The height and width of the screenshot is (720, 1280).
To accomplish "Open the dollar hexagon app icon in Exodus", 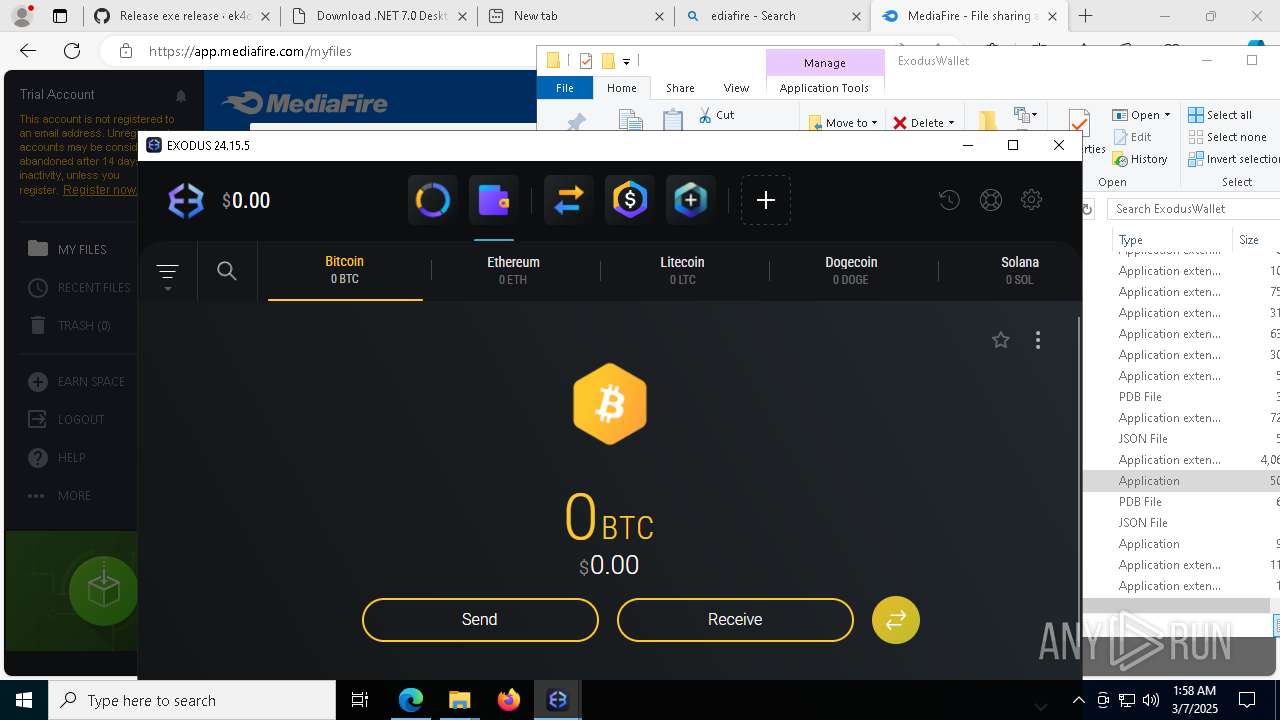I will pyautogui.click(x=629, y=200).
